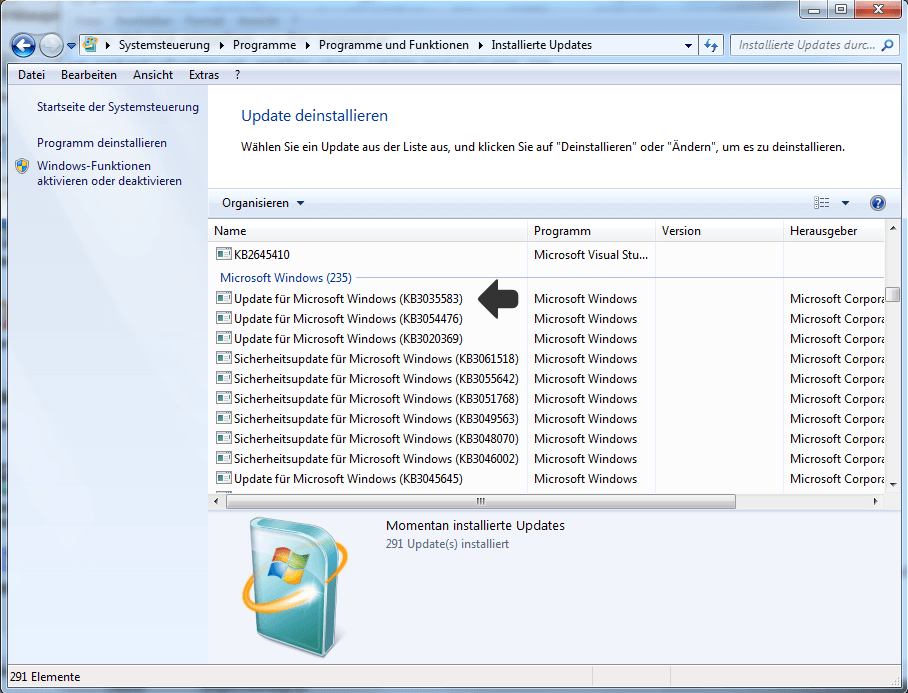Viewport: 908px width, 693px height.
Task: Select Update für Microsoft Windows (KB3035583)
Action: click(348, 299)
